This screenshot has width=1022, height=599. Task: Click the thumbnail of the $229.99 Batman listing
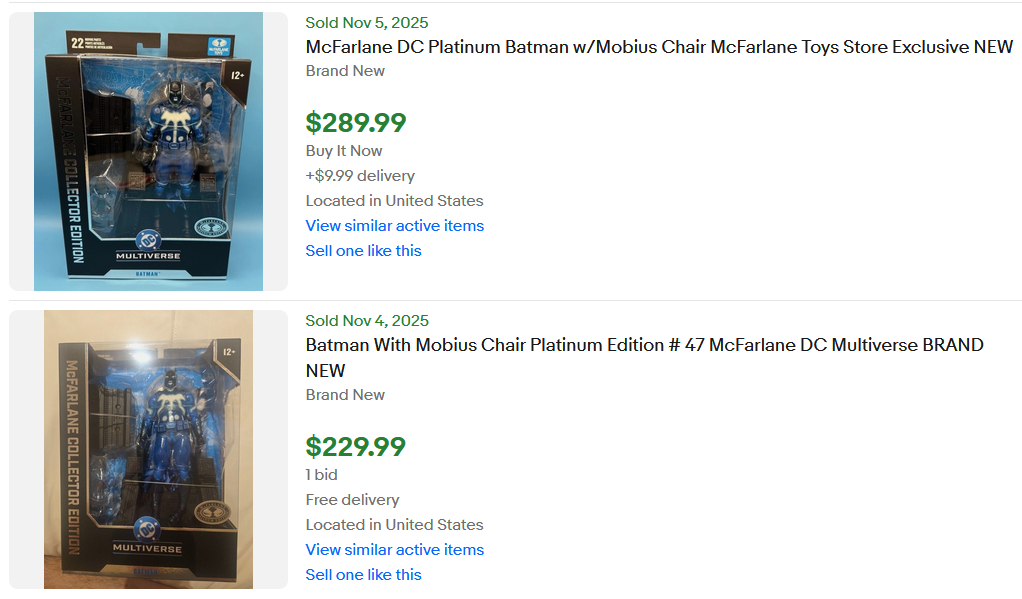(x=148, y=449)
